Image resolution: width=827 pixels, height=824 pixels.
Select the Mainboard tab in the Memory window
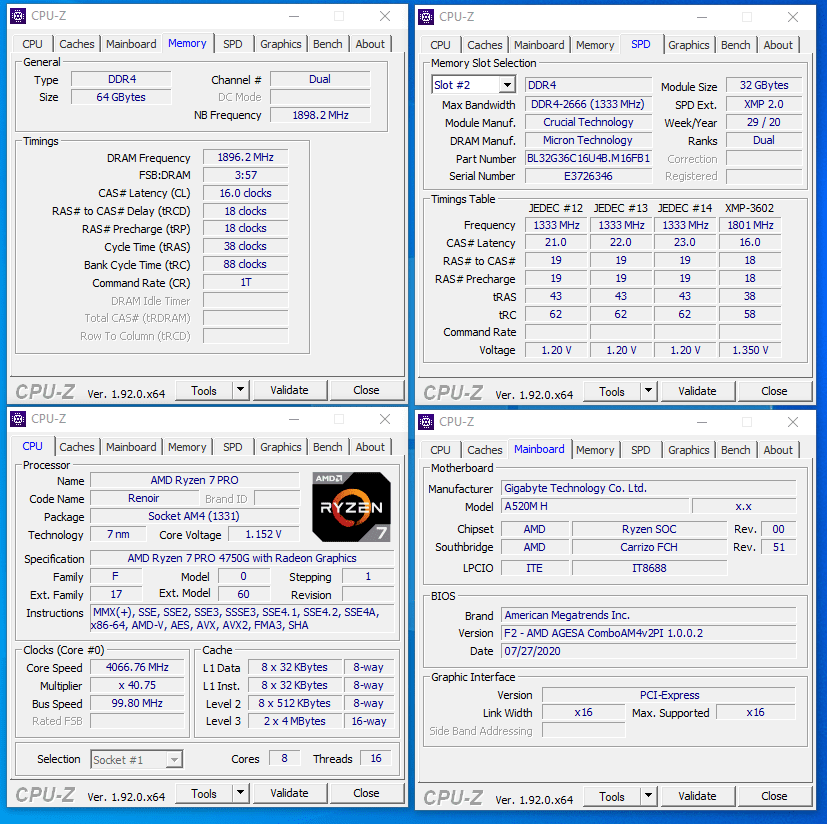[x=131, y=44]
